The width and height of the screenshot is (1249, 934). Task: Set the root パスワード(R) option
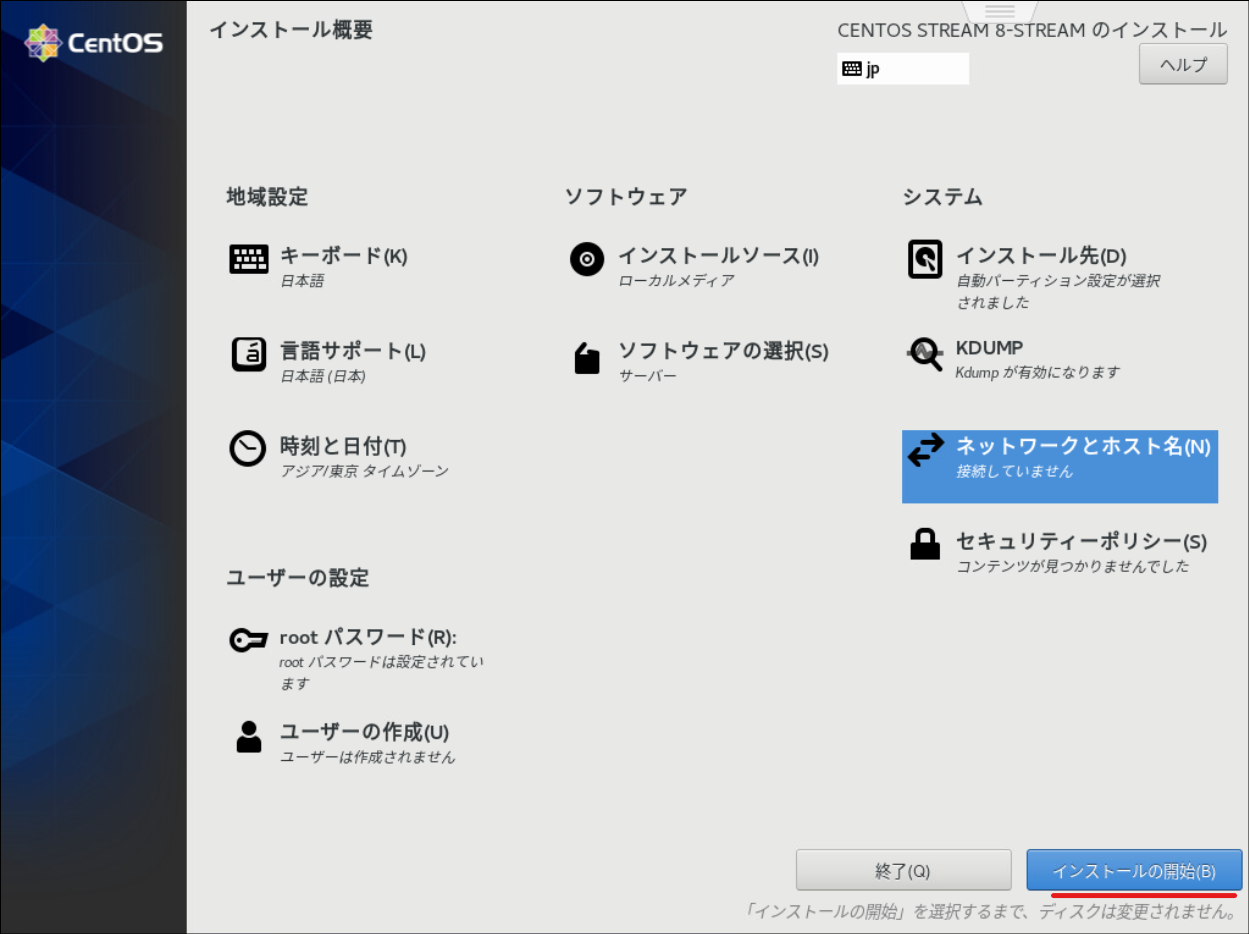coord(367,638)
